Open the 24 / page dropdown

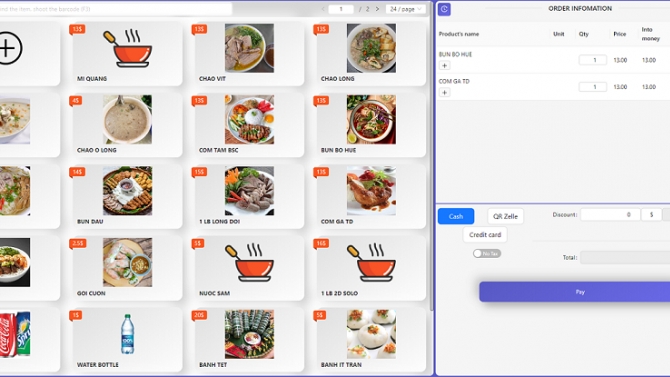point(406,9)
